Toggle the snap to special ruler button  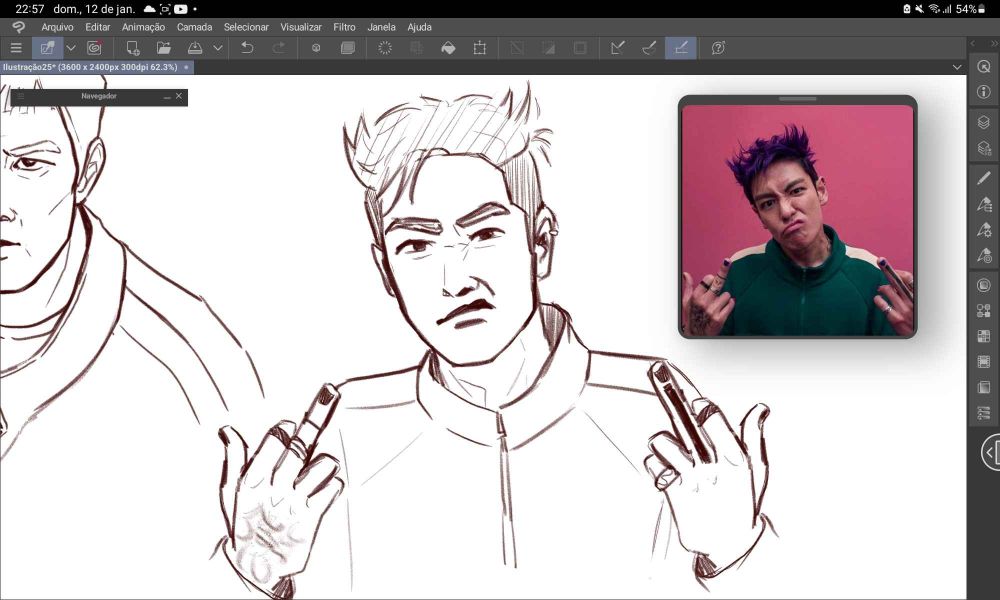click(x=649, y=47)
